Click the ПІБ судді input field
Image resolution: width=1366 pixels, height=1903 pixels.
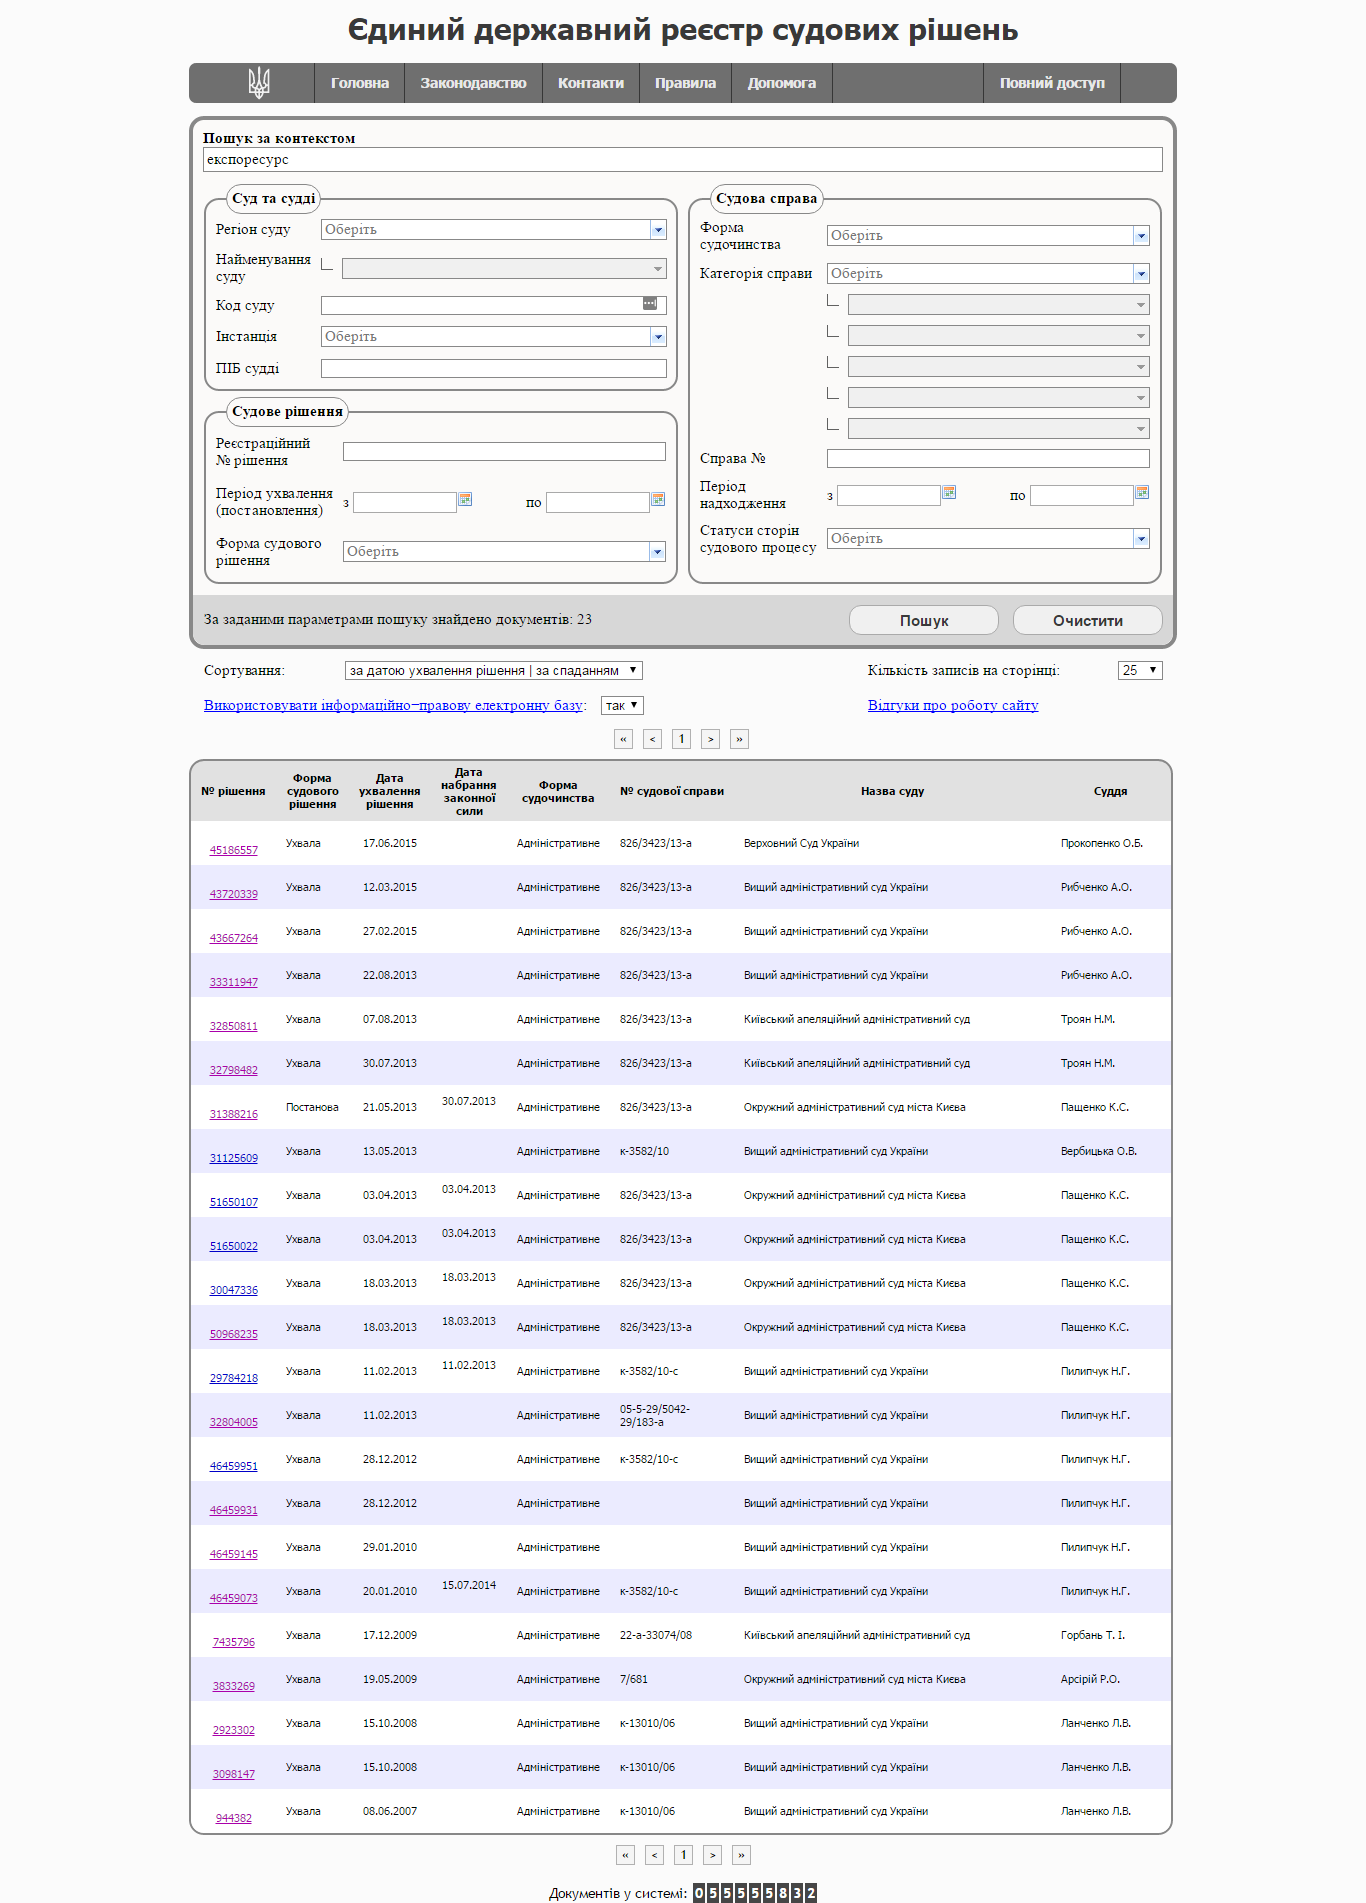coord(493,369)
